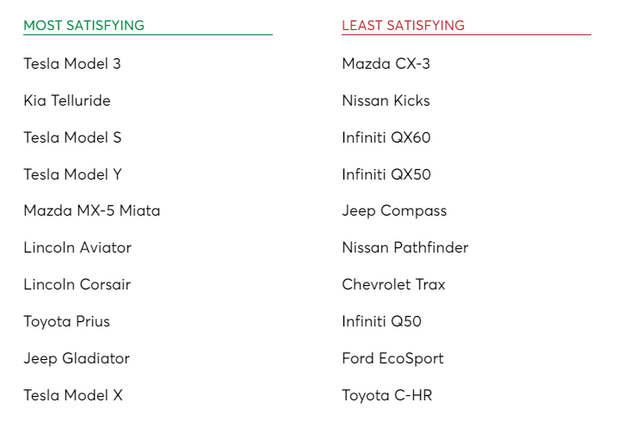The width and height of the screenshot is (630, 427).
Task: Select Kia Telluride in the list
Action: [x=67, y=100]
